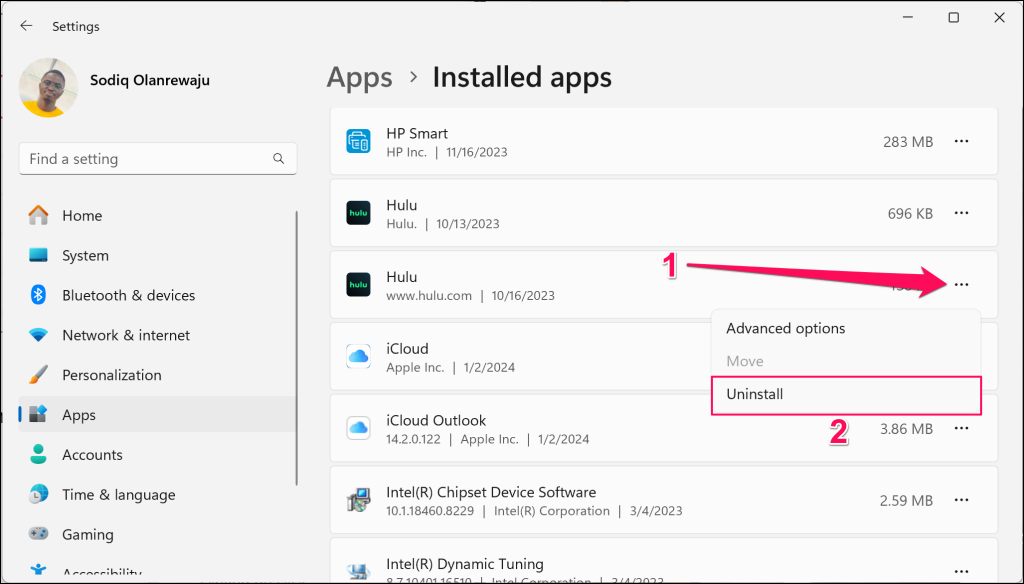Click the sidebar vertical scrollbar
Viewport: 1024px width, 584px height.
coord(297,350)
